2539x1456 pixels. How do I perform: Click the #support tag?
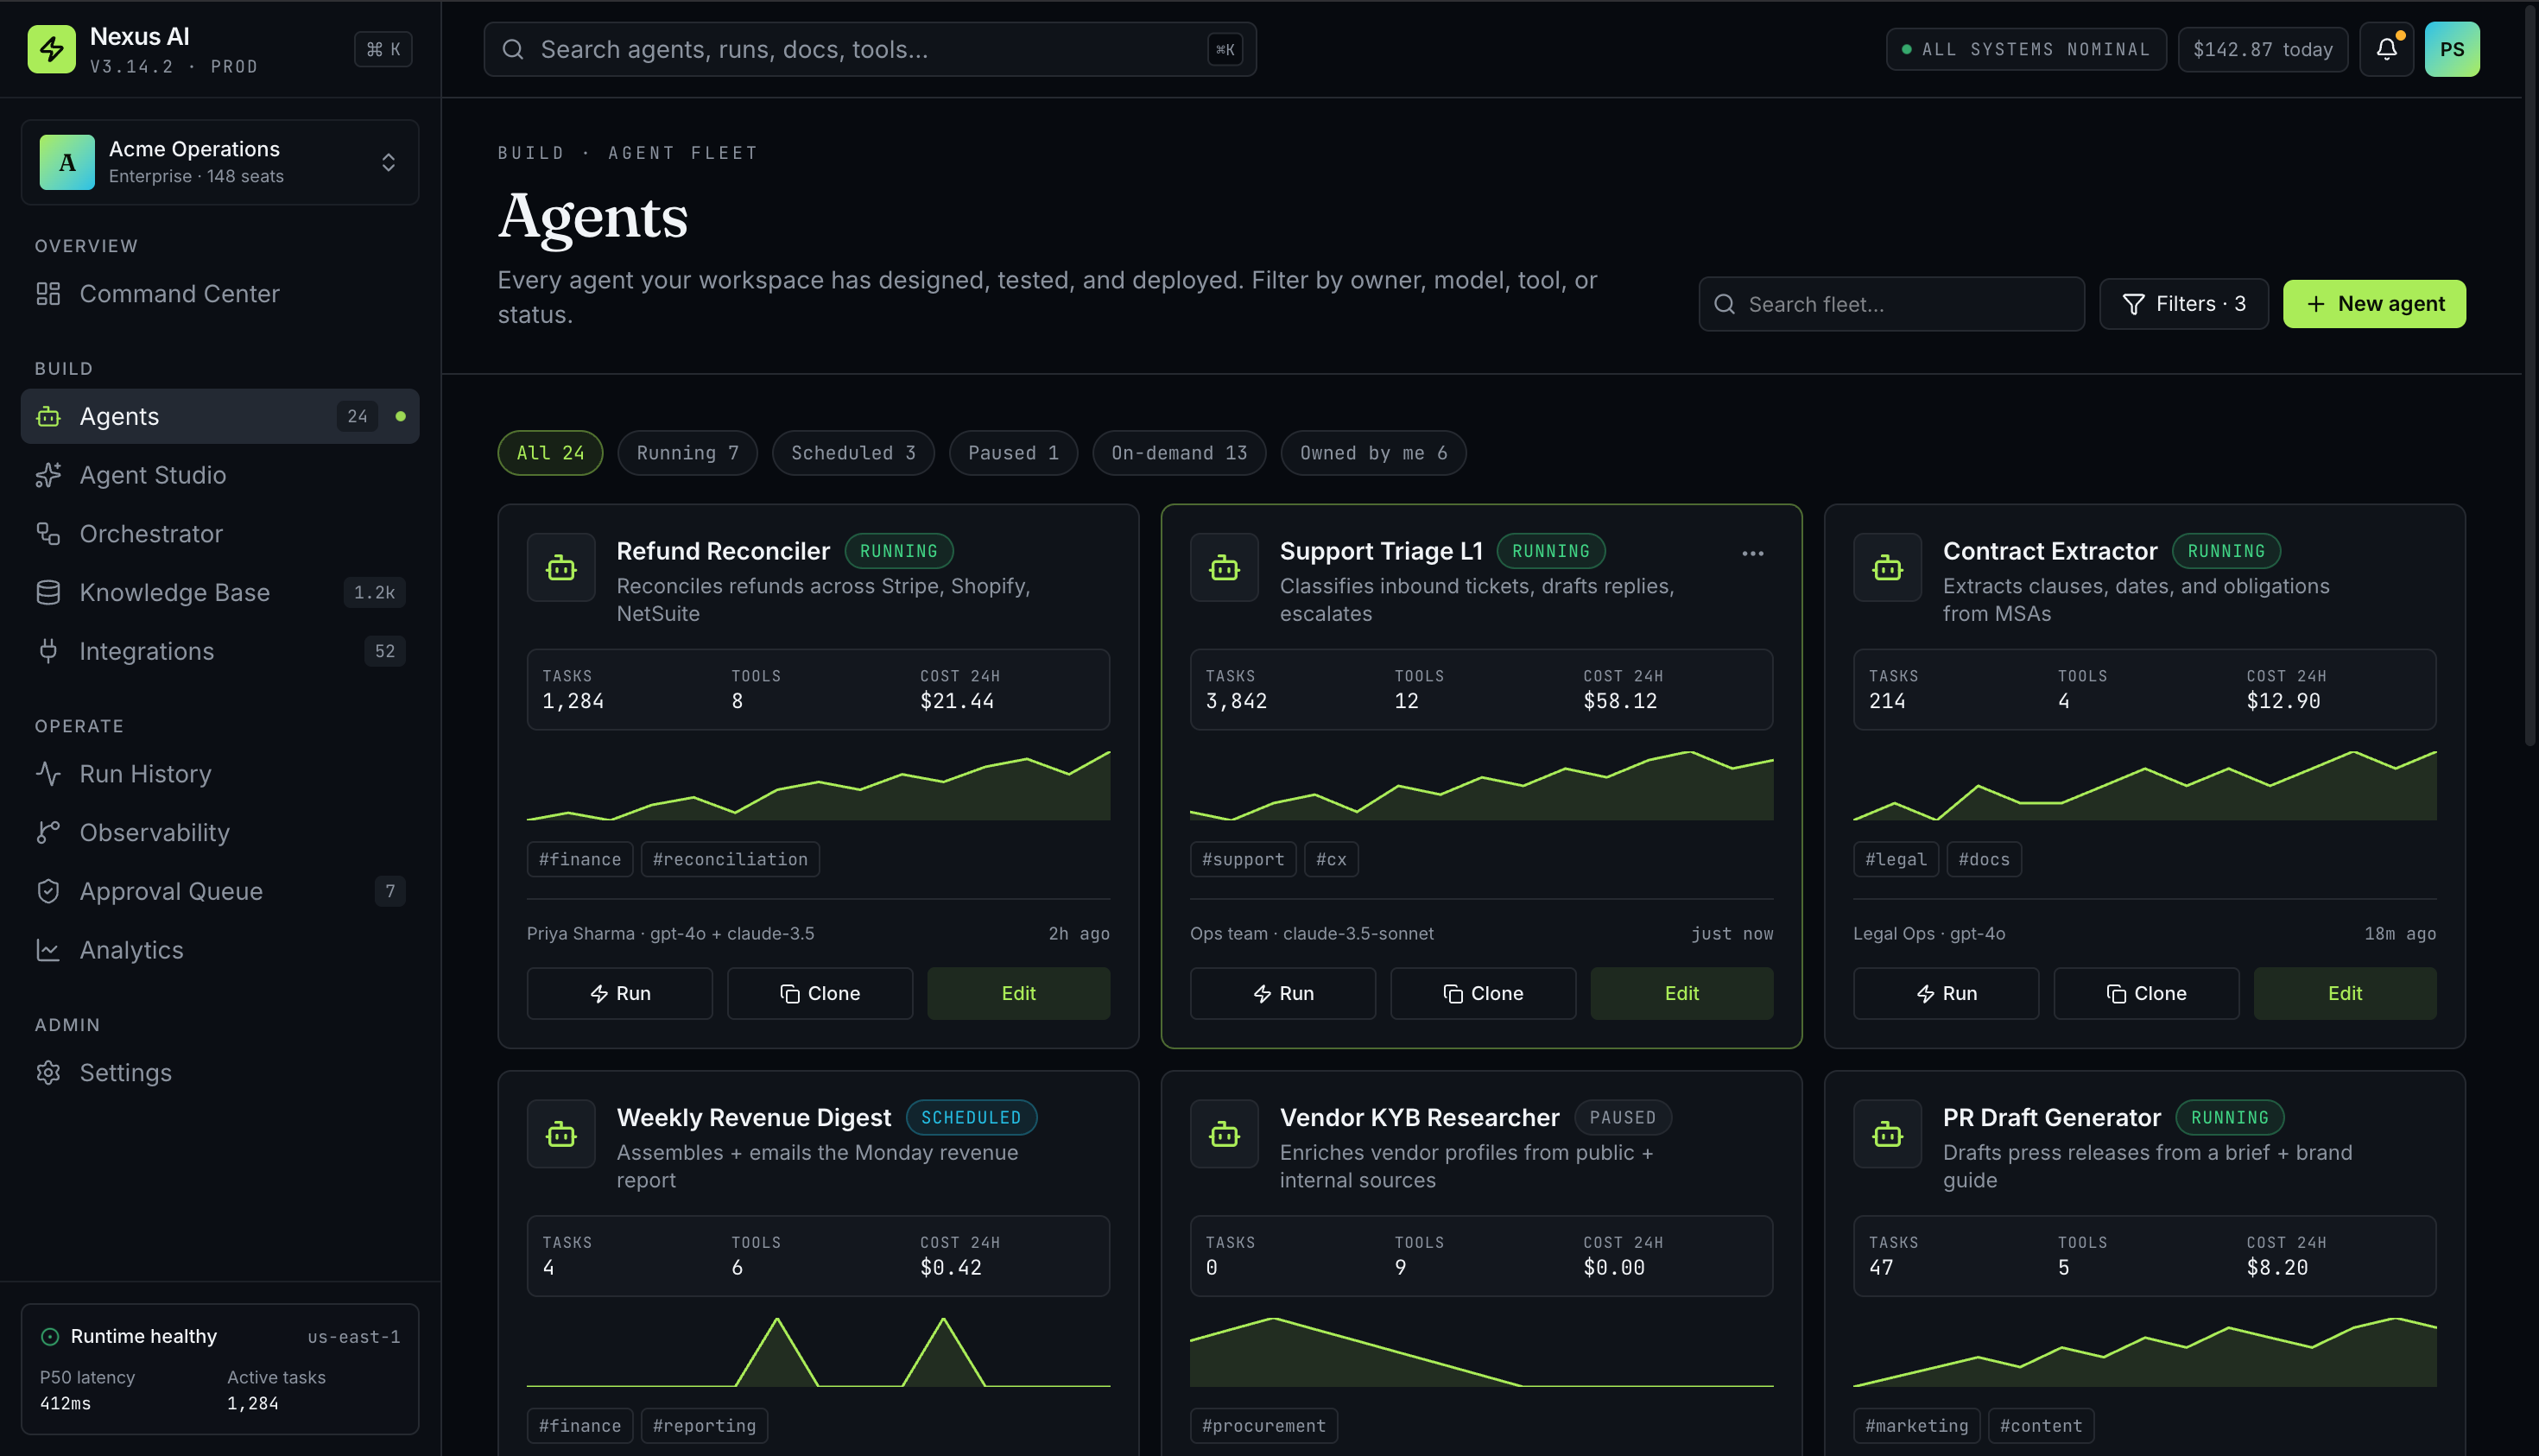click(x=1243, y=859)
